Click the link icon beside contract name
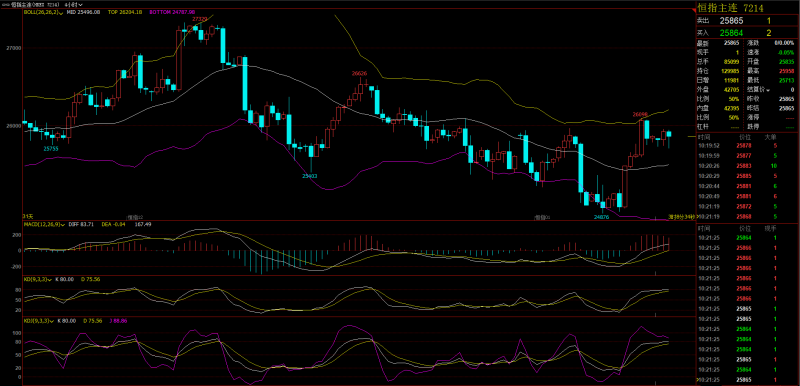Viewport: 800px width, 386px height. [x=7, y=5]
